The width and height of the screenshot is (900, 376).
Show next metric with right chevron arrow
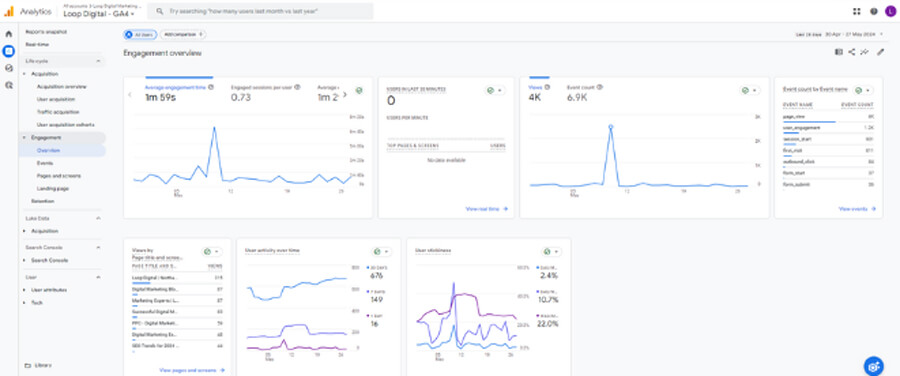[344, 95]
